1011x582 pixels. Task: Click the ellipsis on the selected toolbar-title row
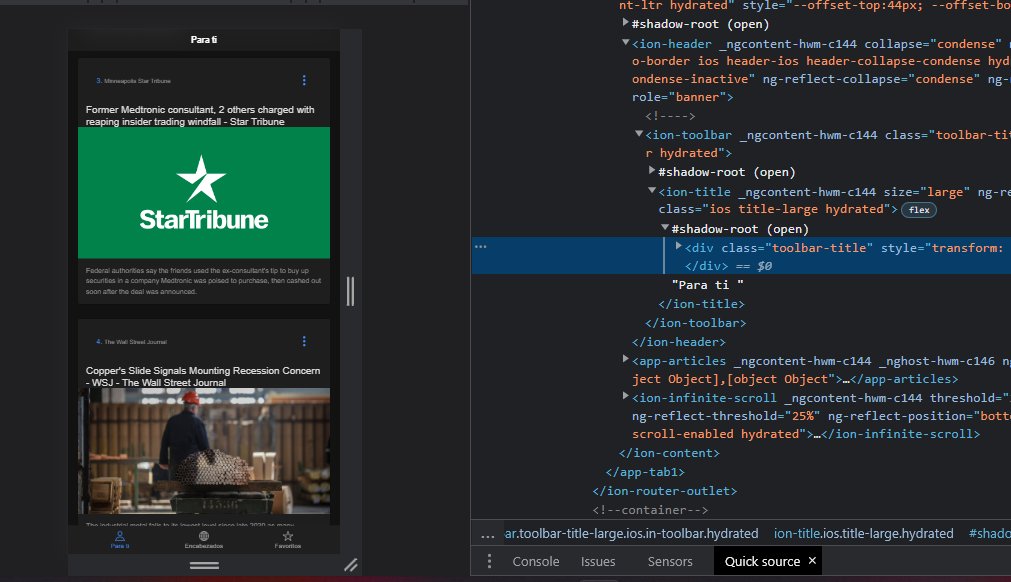tap(480, 247)
